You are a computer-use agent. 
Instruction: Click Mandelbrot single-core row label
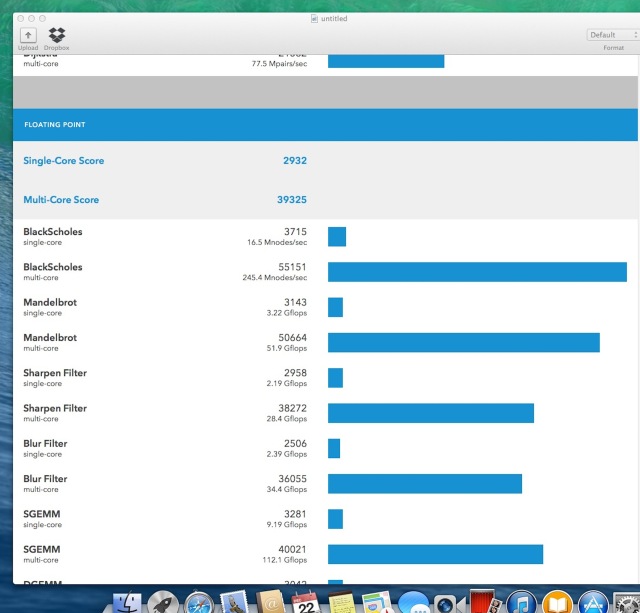click(50, 307)
